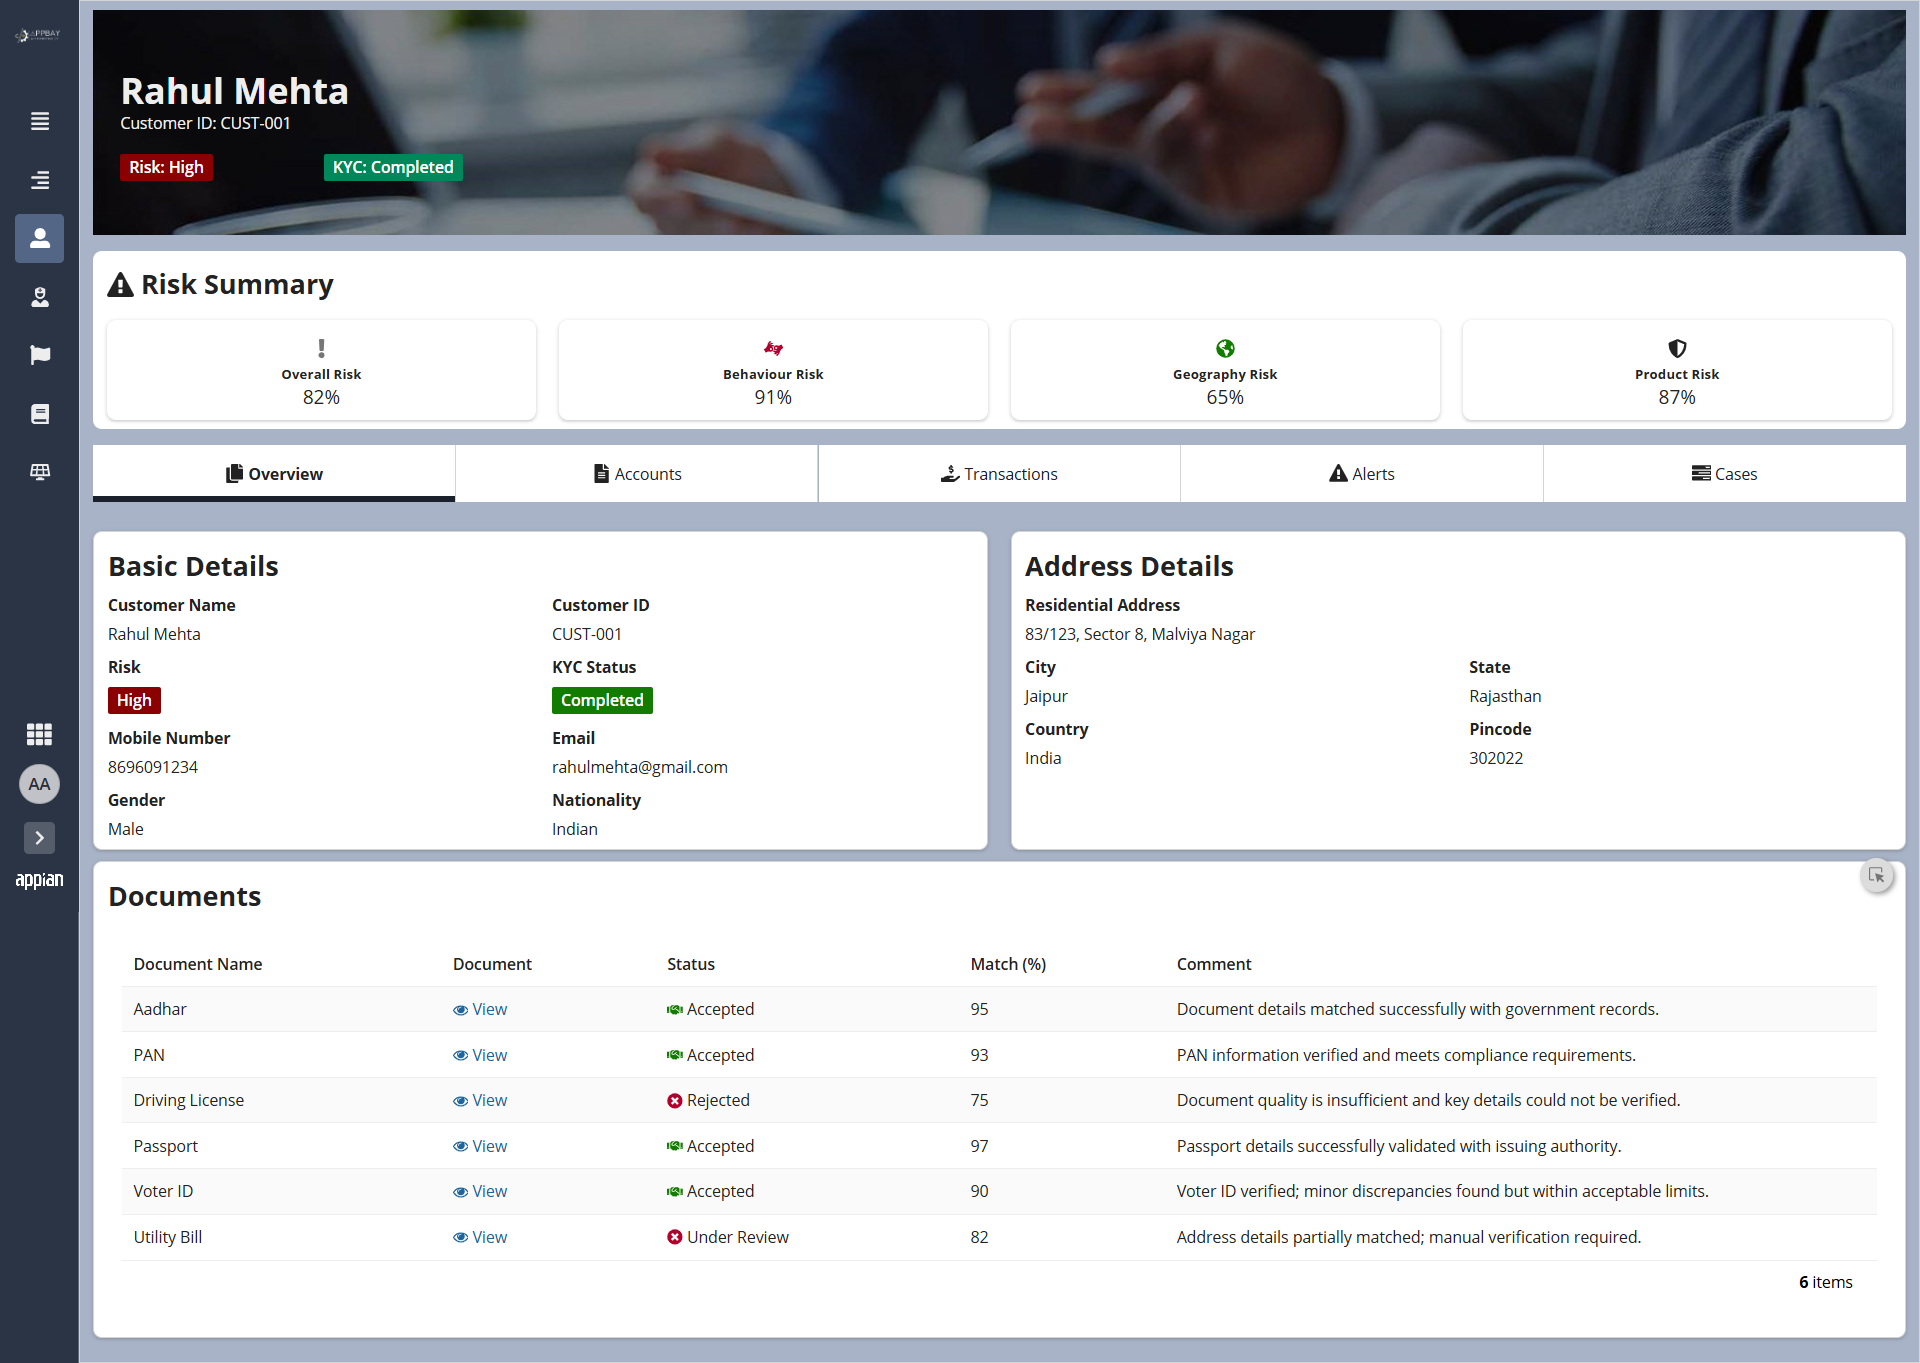This screenshot has height=1363, width=1920.
Task: Open the Cases tab
Action: point(1724,474)
